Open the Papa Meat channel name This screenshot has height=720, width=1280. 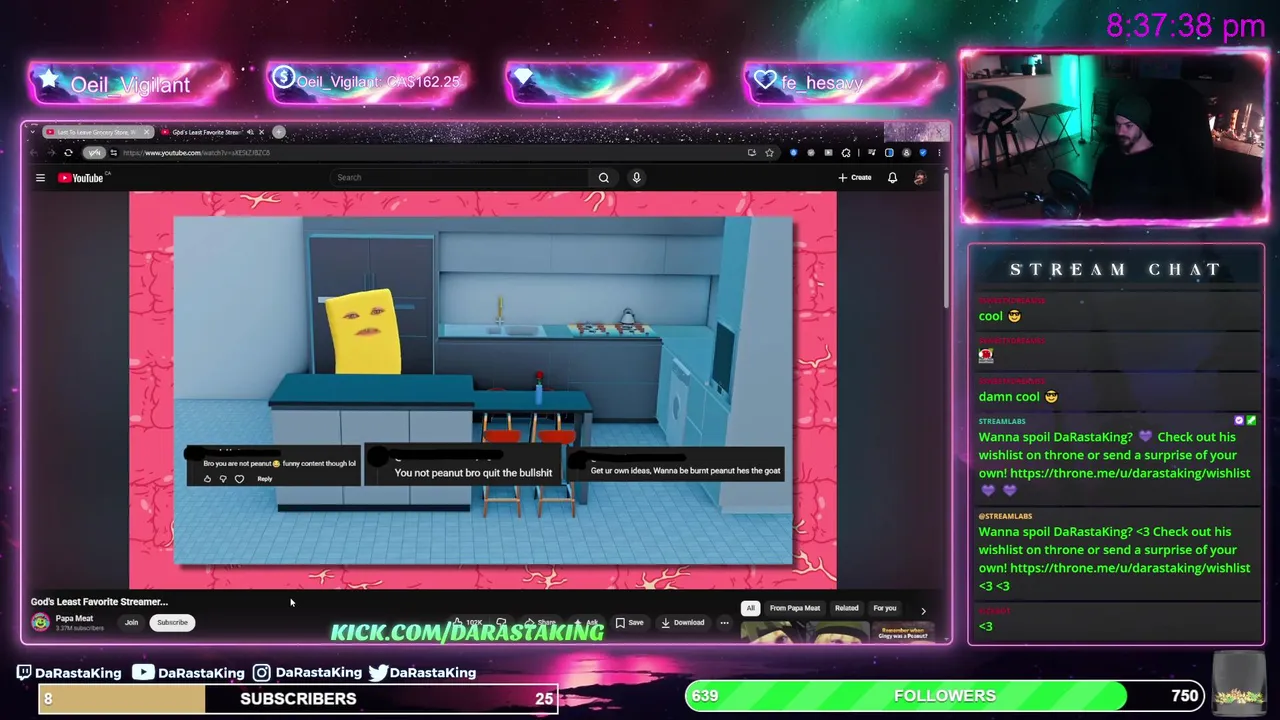pyautogui.click(x=74, y=618)
